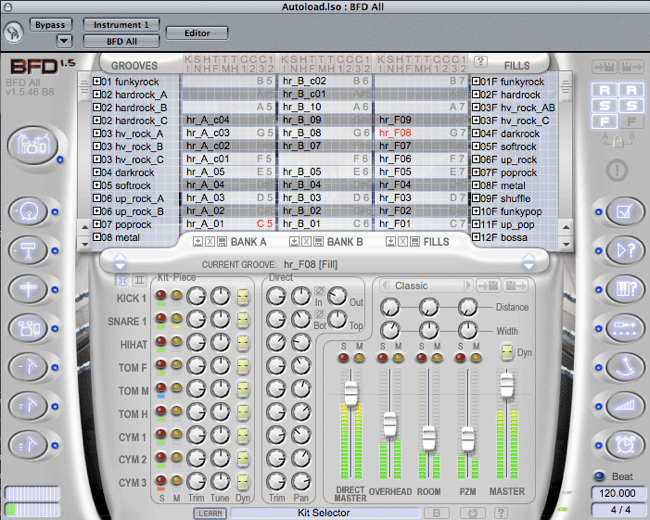Viewport: 650px width, 520px height.
Task: Click the 120.000 tempo field
Action: point(617,493)
